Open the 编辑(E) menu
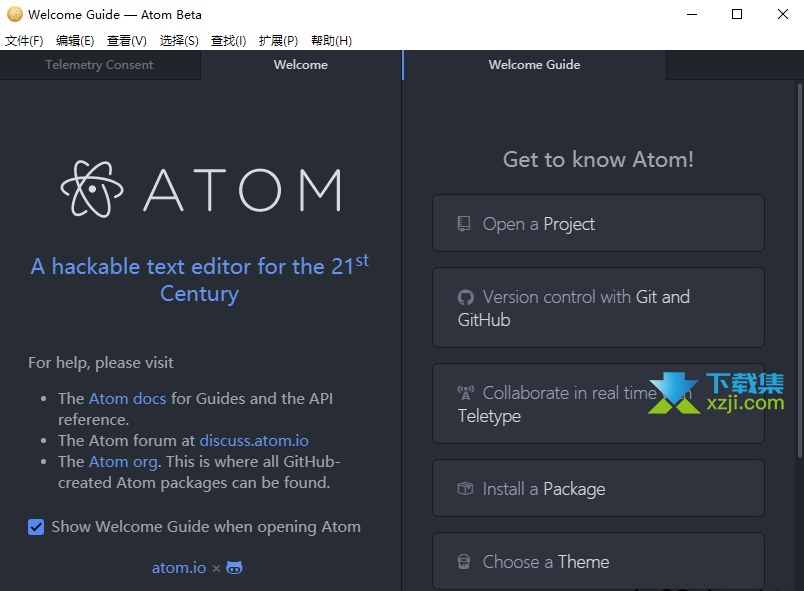This screenshot has height=591, width=804. click(75, 40)
